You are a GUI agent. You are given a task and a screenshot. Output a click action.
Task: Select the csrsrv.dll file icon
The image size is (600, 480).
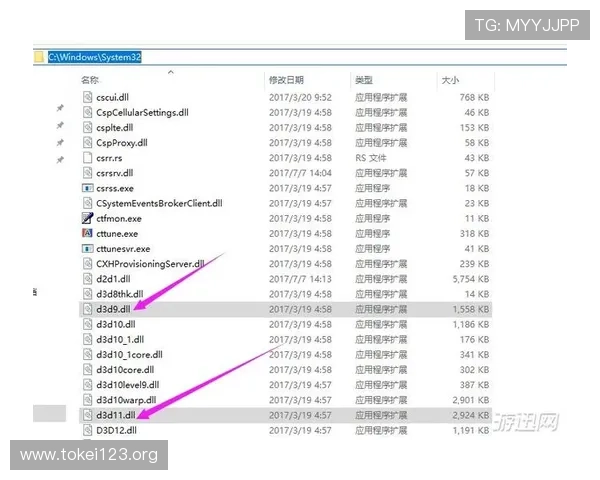88,173
